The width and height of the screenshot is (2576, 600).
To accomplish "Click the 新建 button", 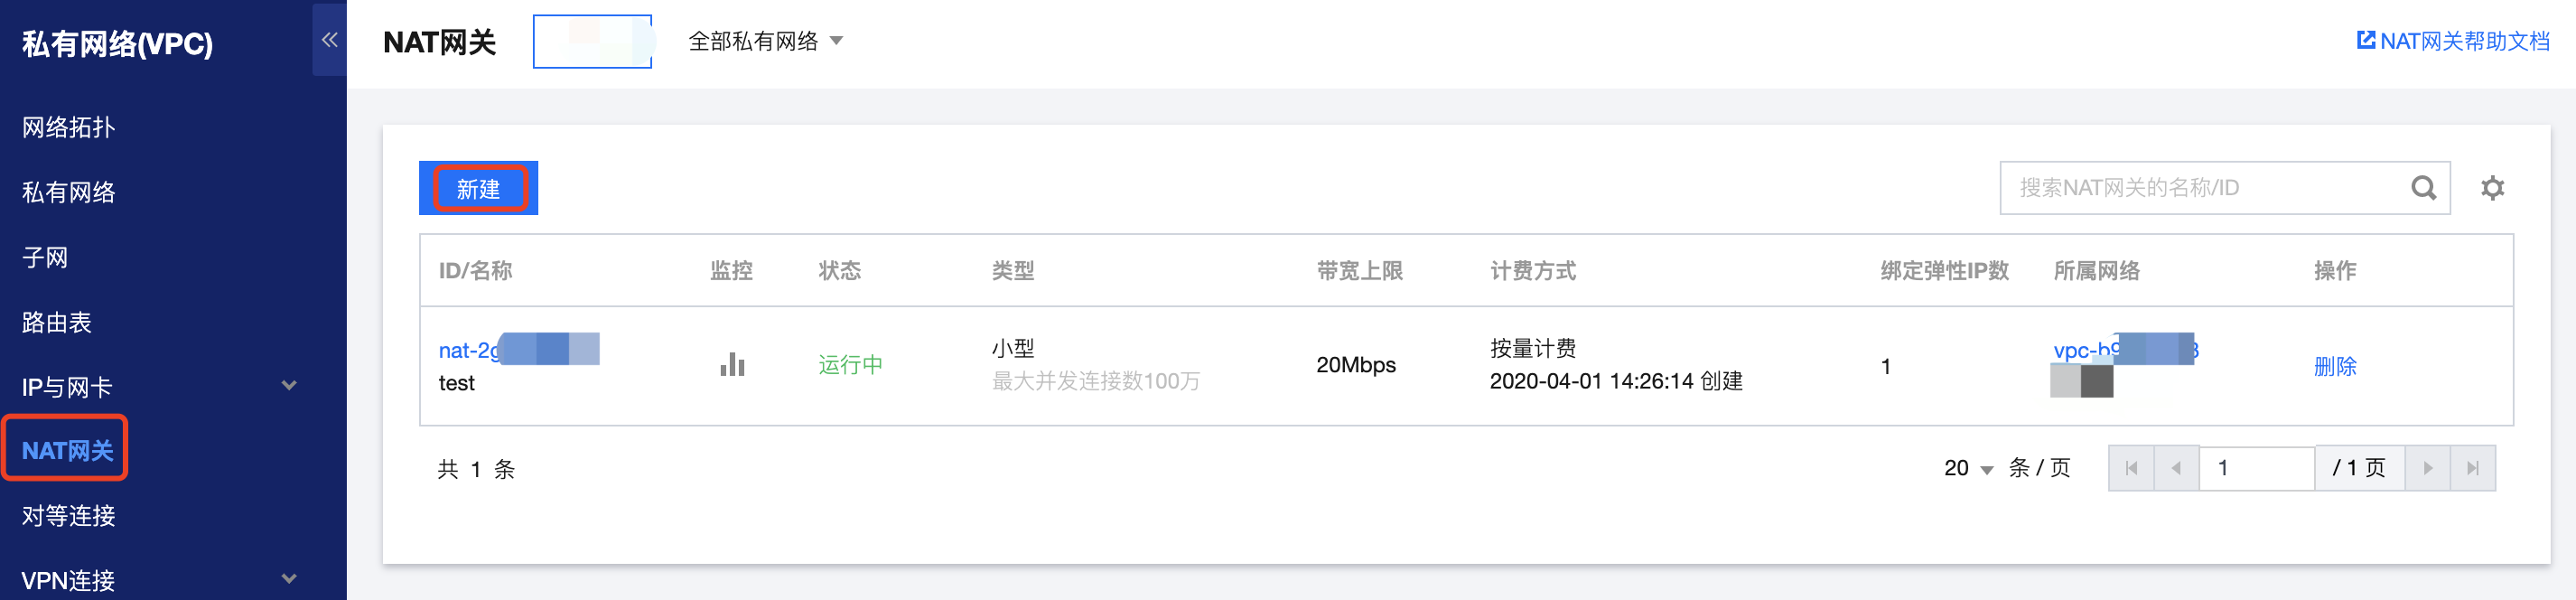I will pyautogui.click(x=478, y=188).
